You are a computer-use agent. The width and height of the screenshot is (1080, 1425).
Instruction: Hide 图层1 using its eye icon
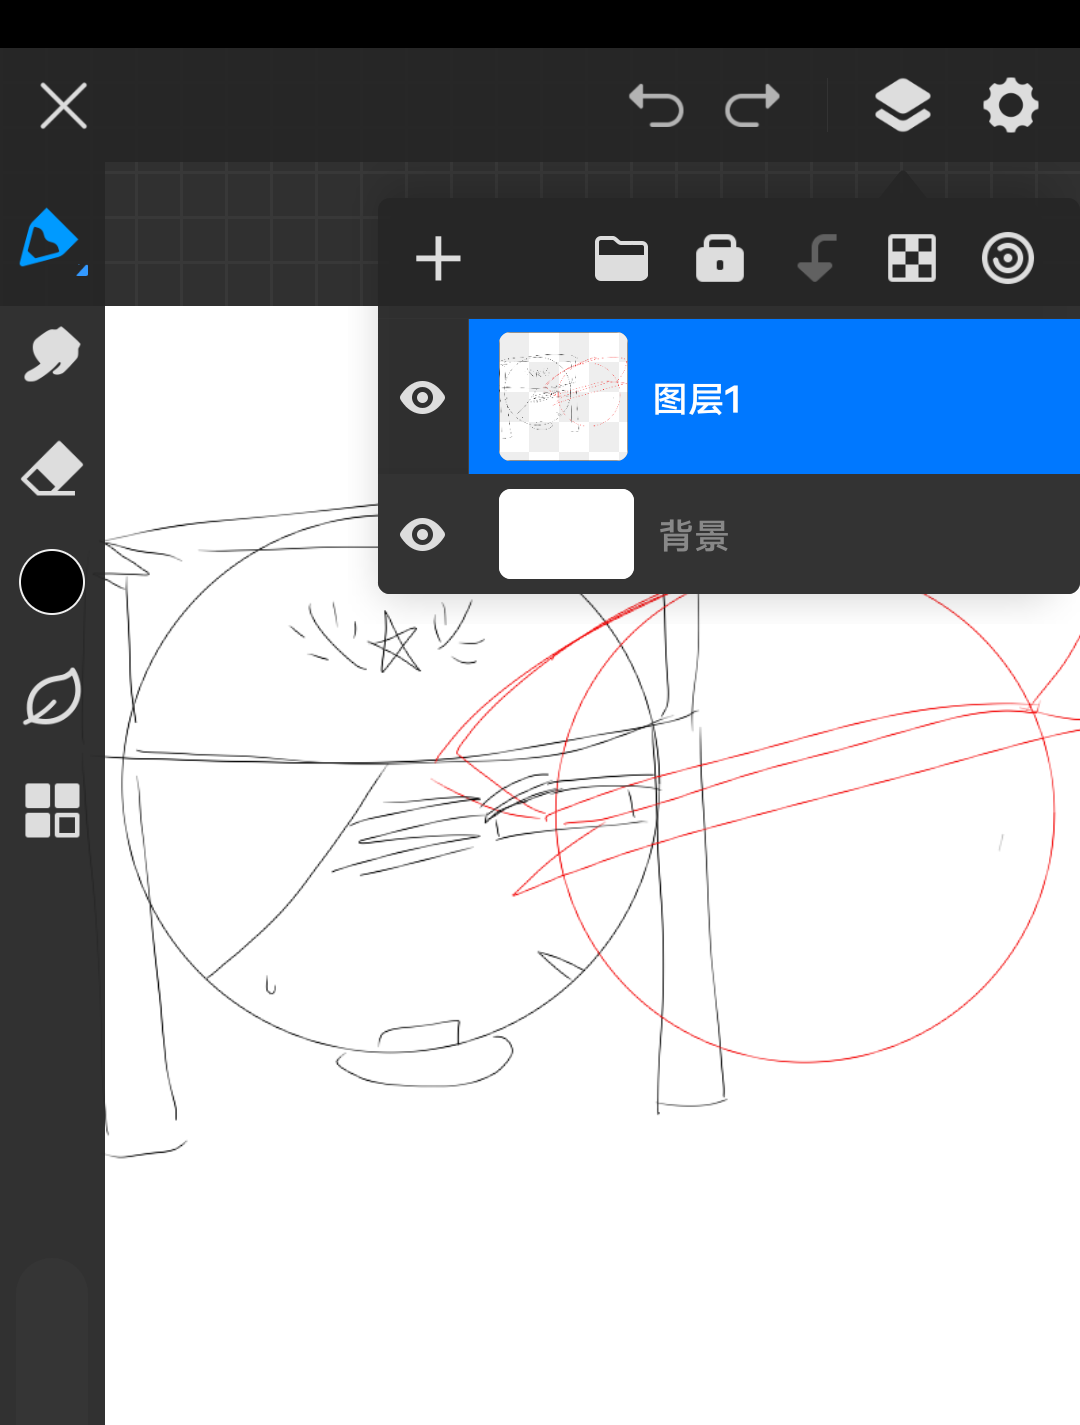pos(422,398)
